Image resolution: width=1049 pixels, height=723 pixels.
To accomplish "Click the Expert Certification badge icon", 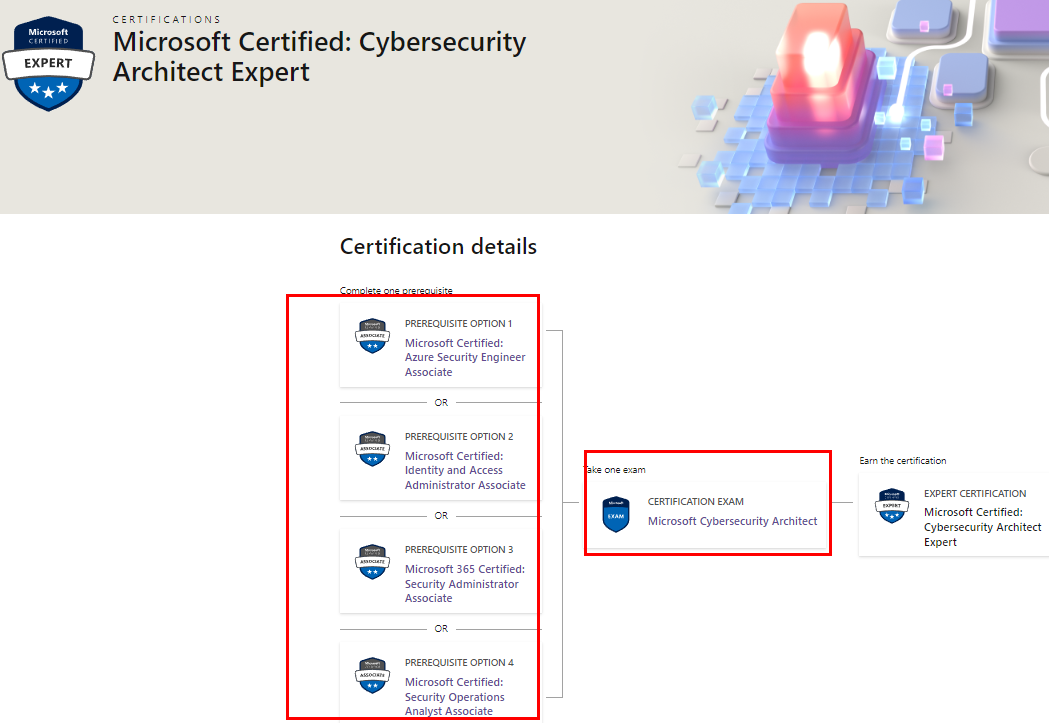I will 892,506.
